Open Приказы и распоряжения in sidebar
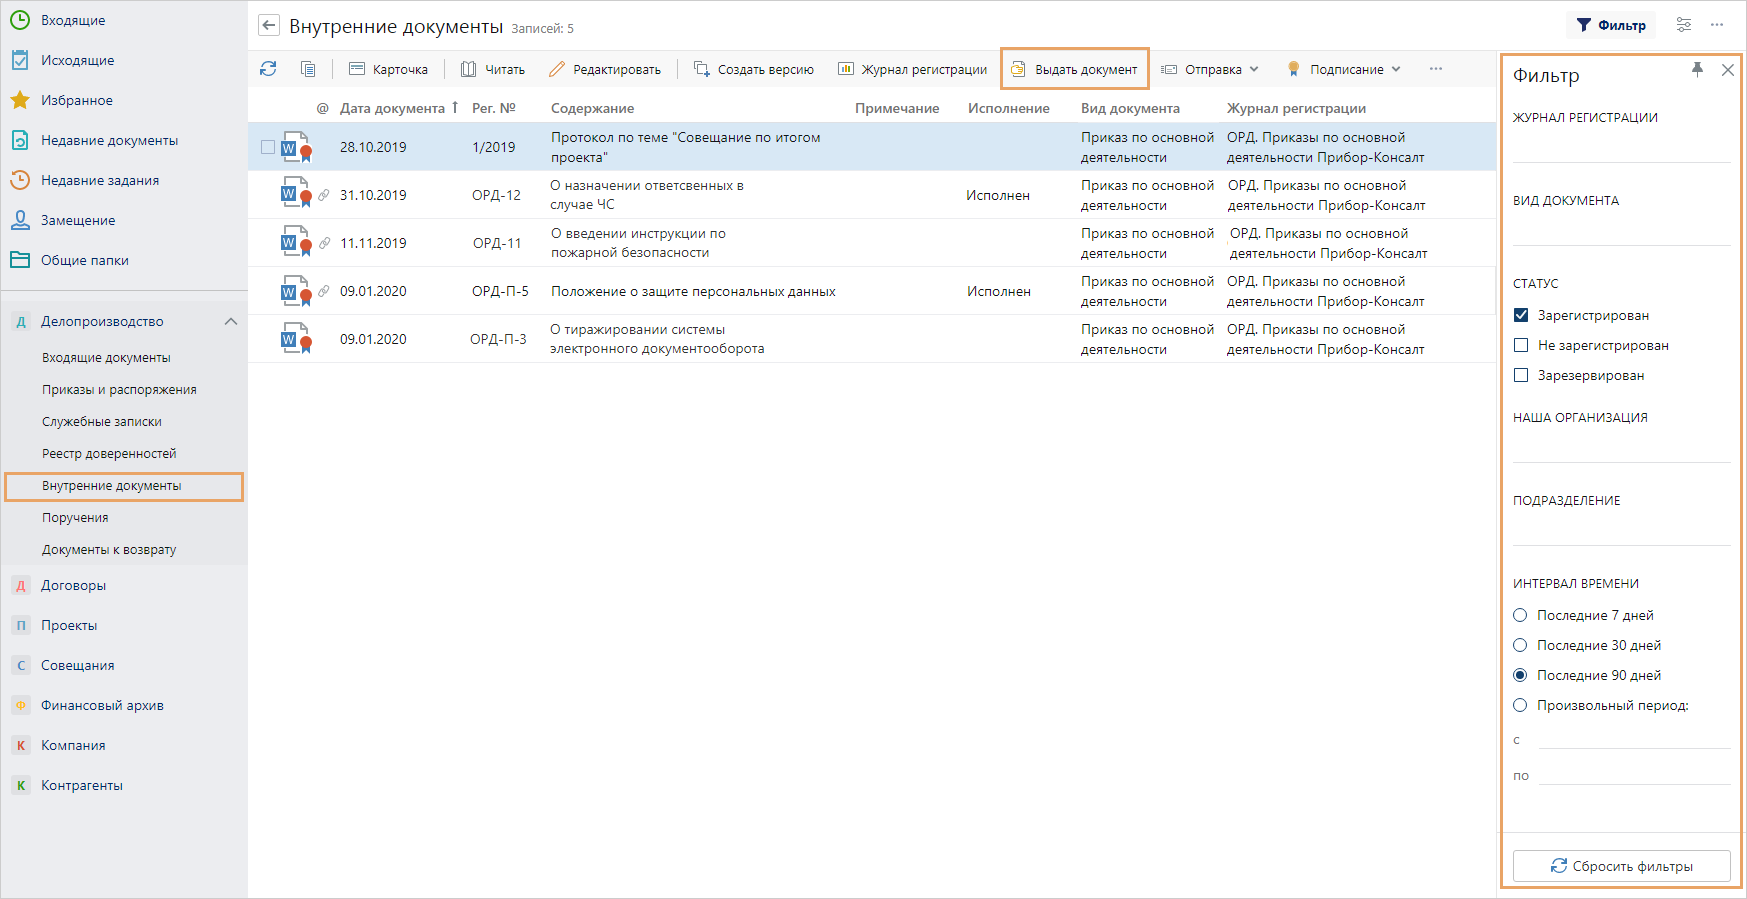This screenshot has width=1747, height=899. [x=119, y=390]
